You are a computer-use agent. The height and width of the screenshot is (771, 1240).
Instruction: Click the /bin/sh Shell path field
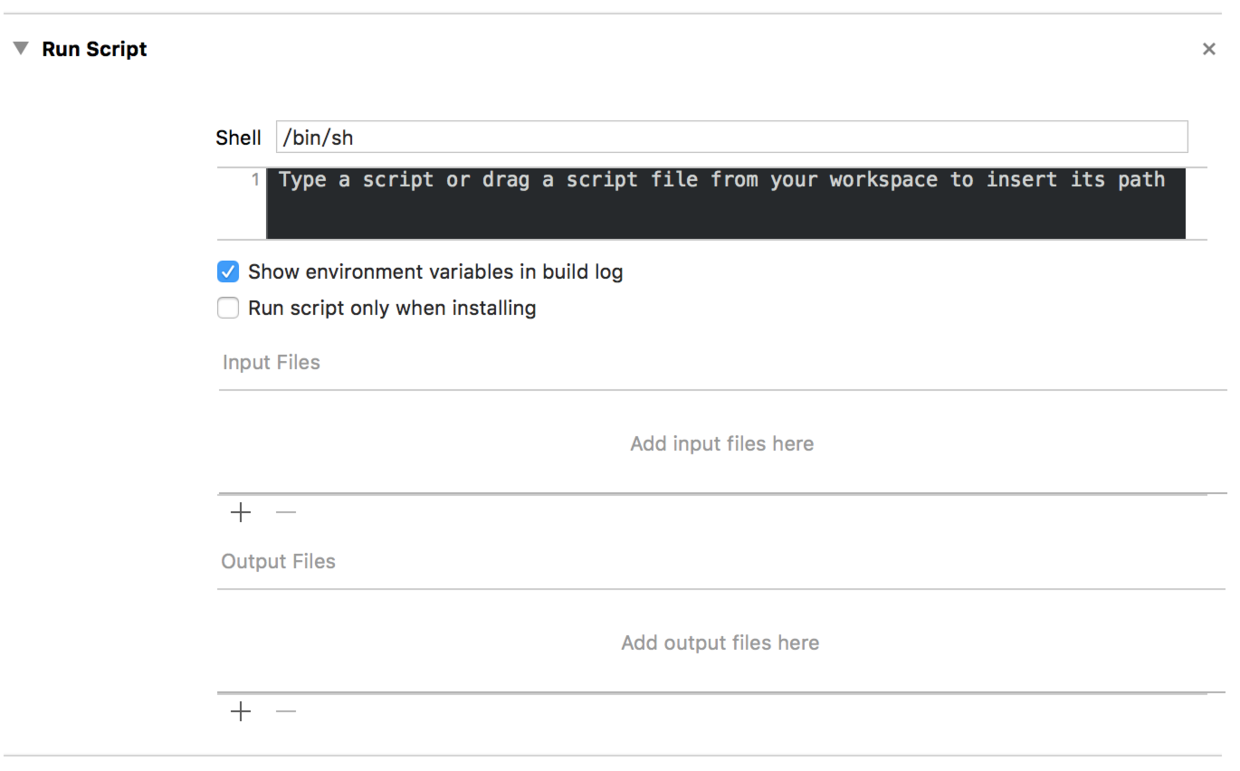(732, 137)
